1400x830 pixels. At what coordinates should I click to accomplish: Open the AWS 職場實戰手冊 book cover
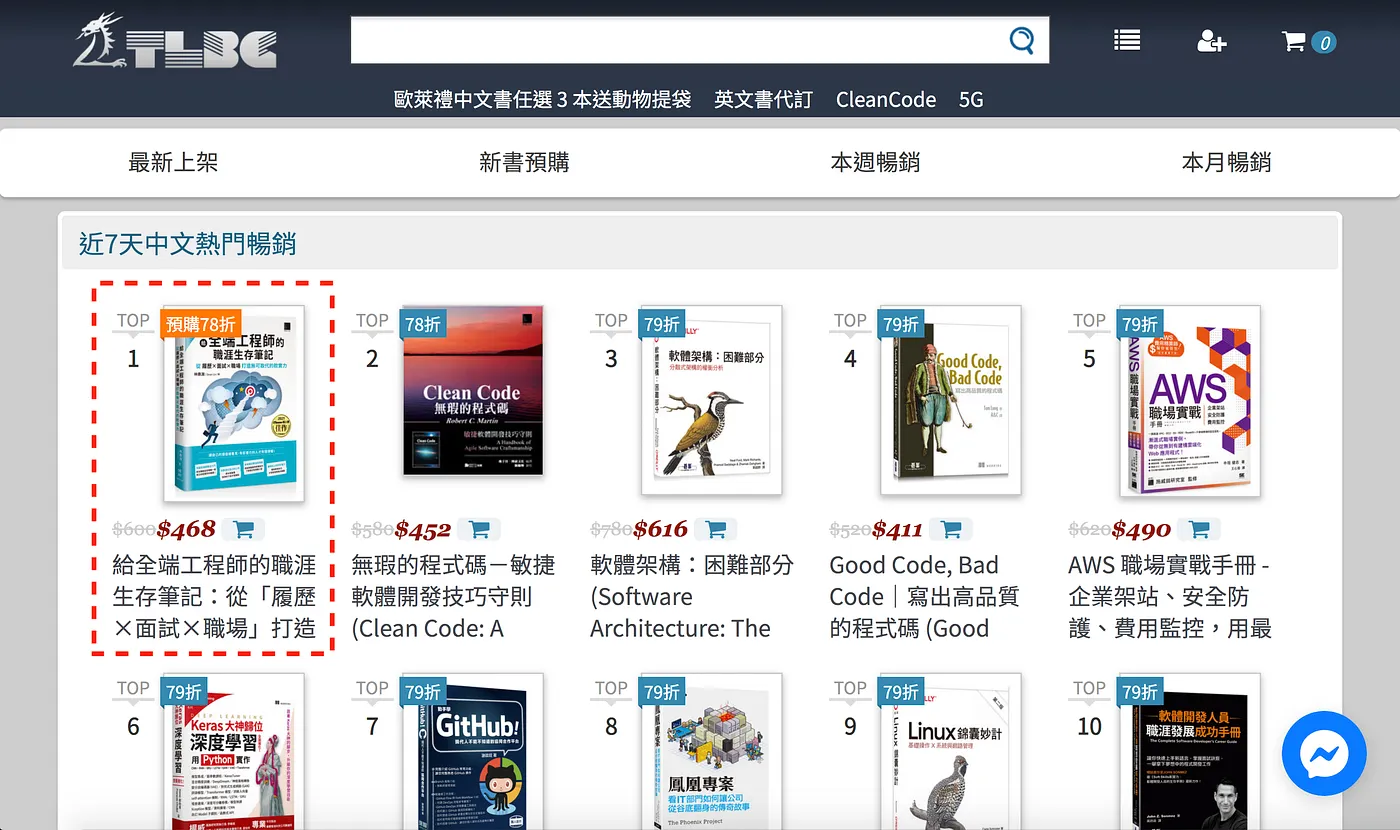(1190, 400)
